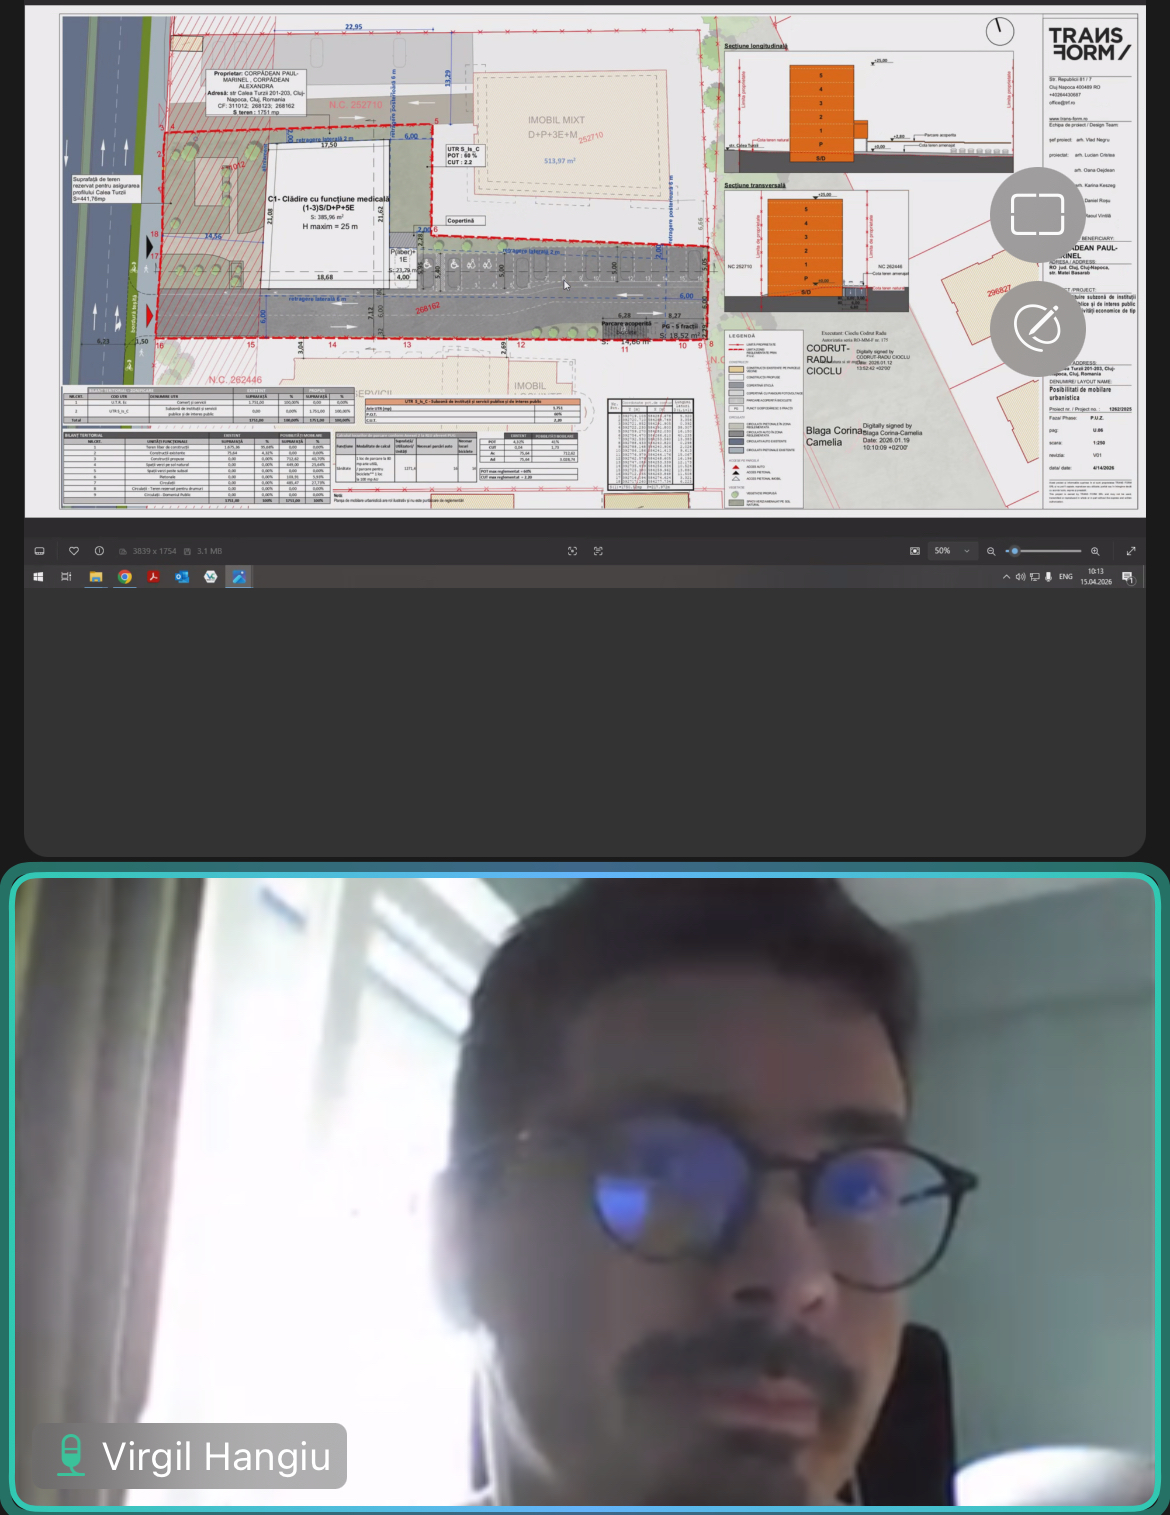Open Adobe Acrobat from the taskbar
1170x1515 pixels.
click(x=153, y=577)
